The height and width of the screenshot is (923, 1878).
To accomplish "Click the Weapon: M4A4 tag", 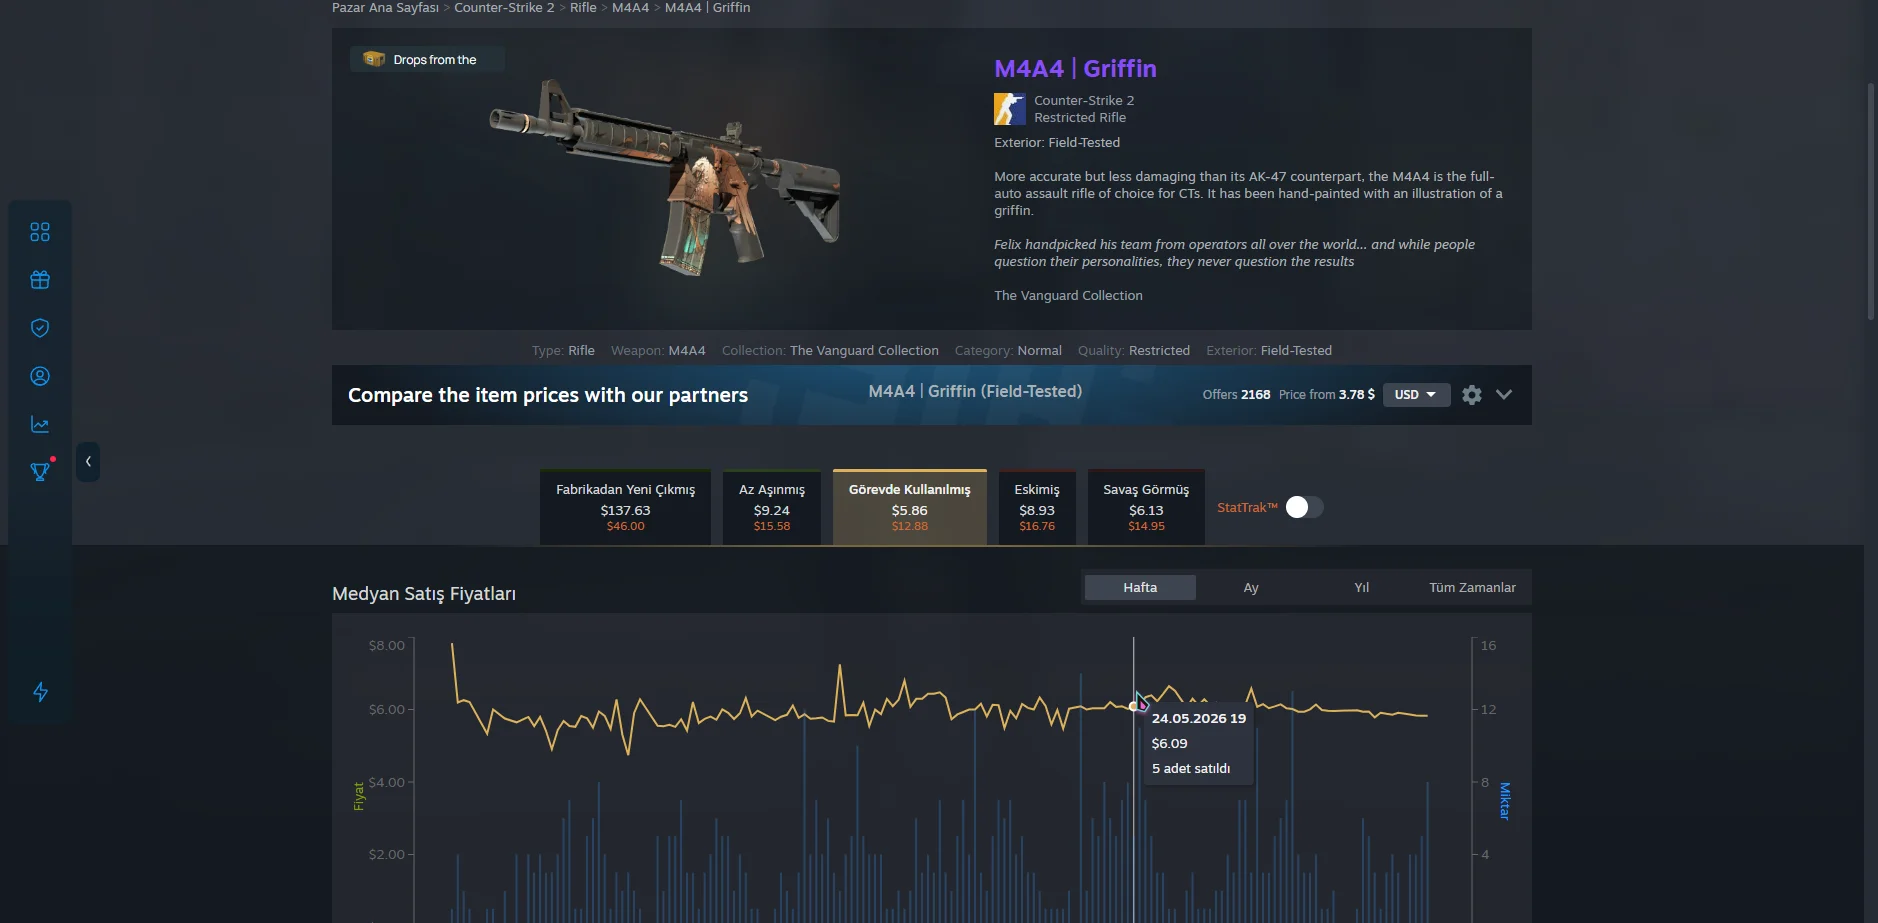I will tap(658, 350).
